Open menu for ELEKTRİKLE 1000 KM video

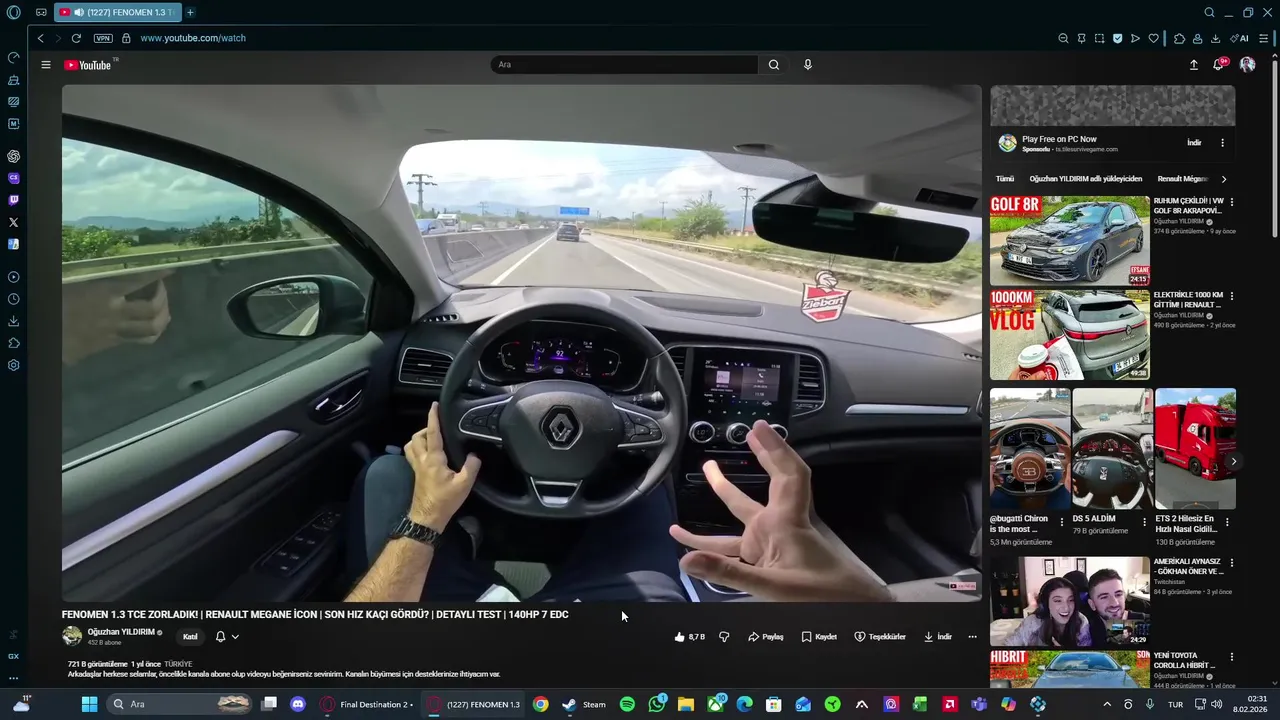[1231, 296]
